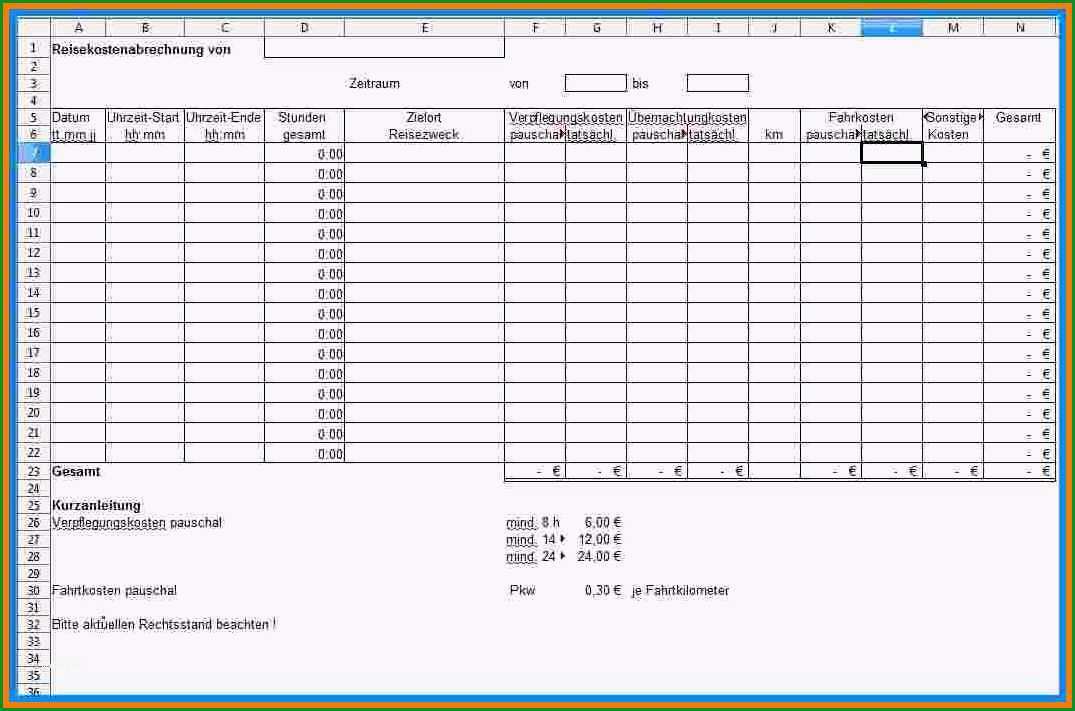Select the Zielort cell in row 12
The height and width of the screenshot is (711, 1075).
(424, 253)
